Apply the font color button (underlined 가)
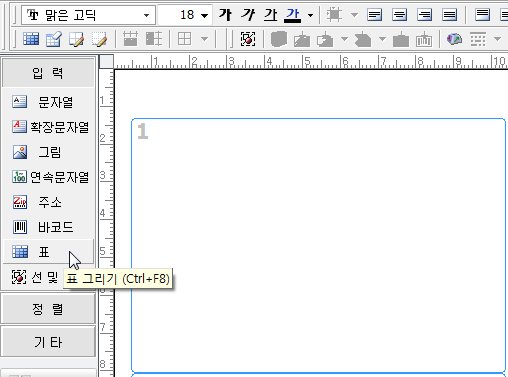 click(293, 15)
